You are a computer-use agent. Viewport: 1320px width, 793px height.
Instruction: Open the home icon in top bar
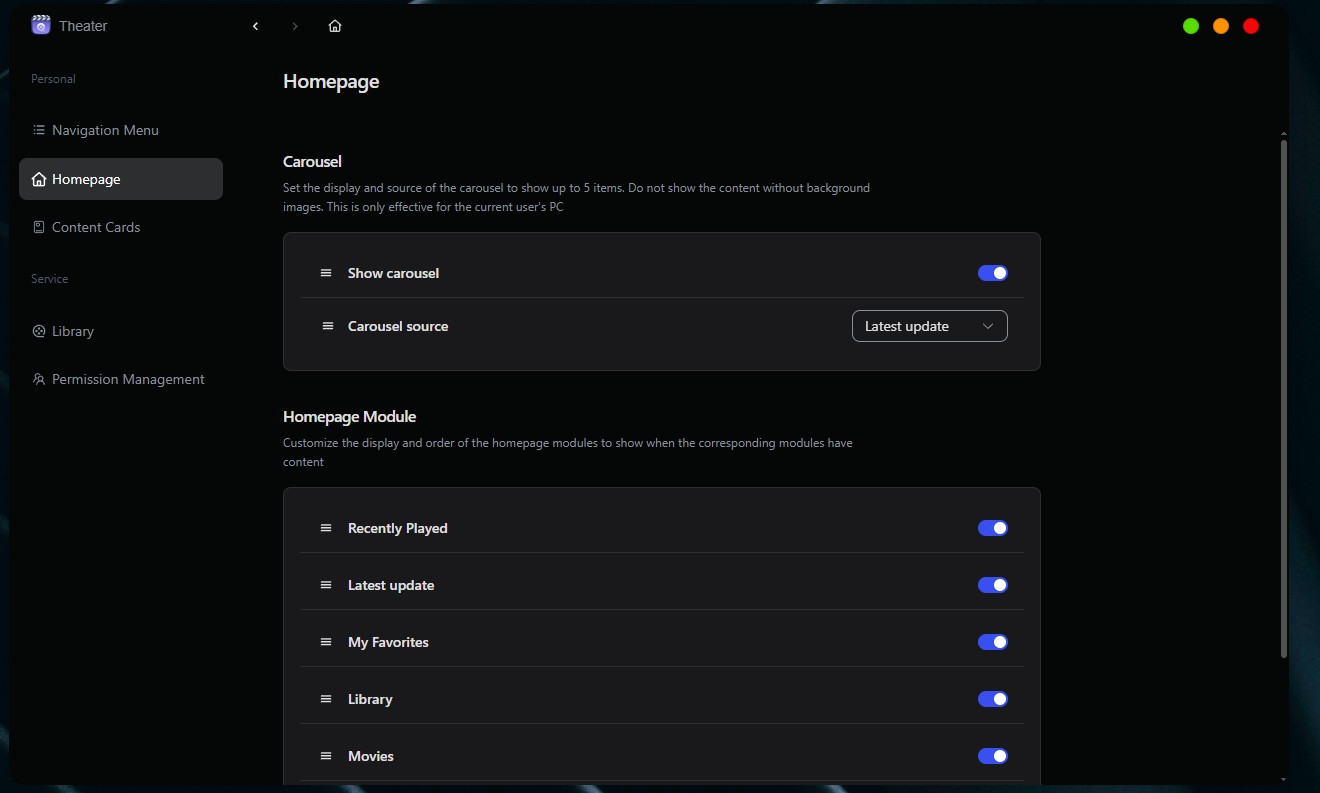tap(335, 26)
